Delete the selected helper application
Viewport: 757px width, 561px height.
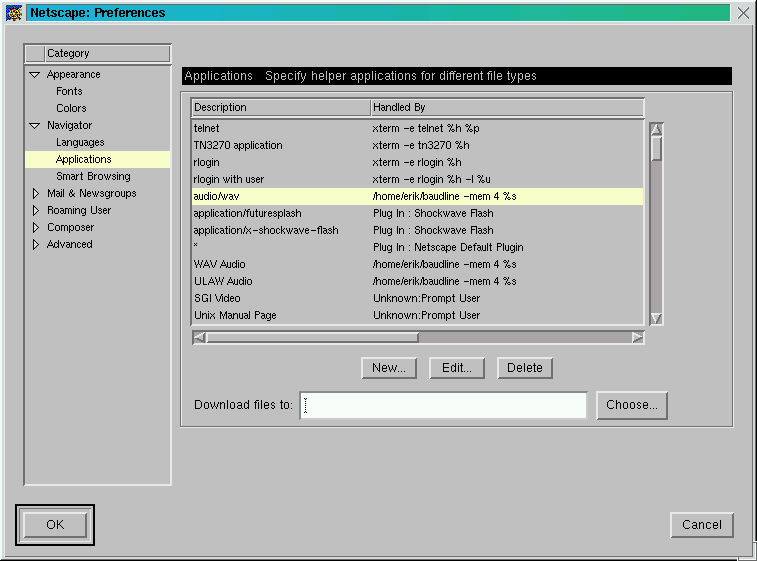pyautogui.click(x=524, y=368)
